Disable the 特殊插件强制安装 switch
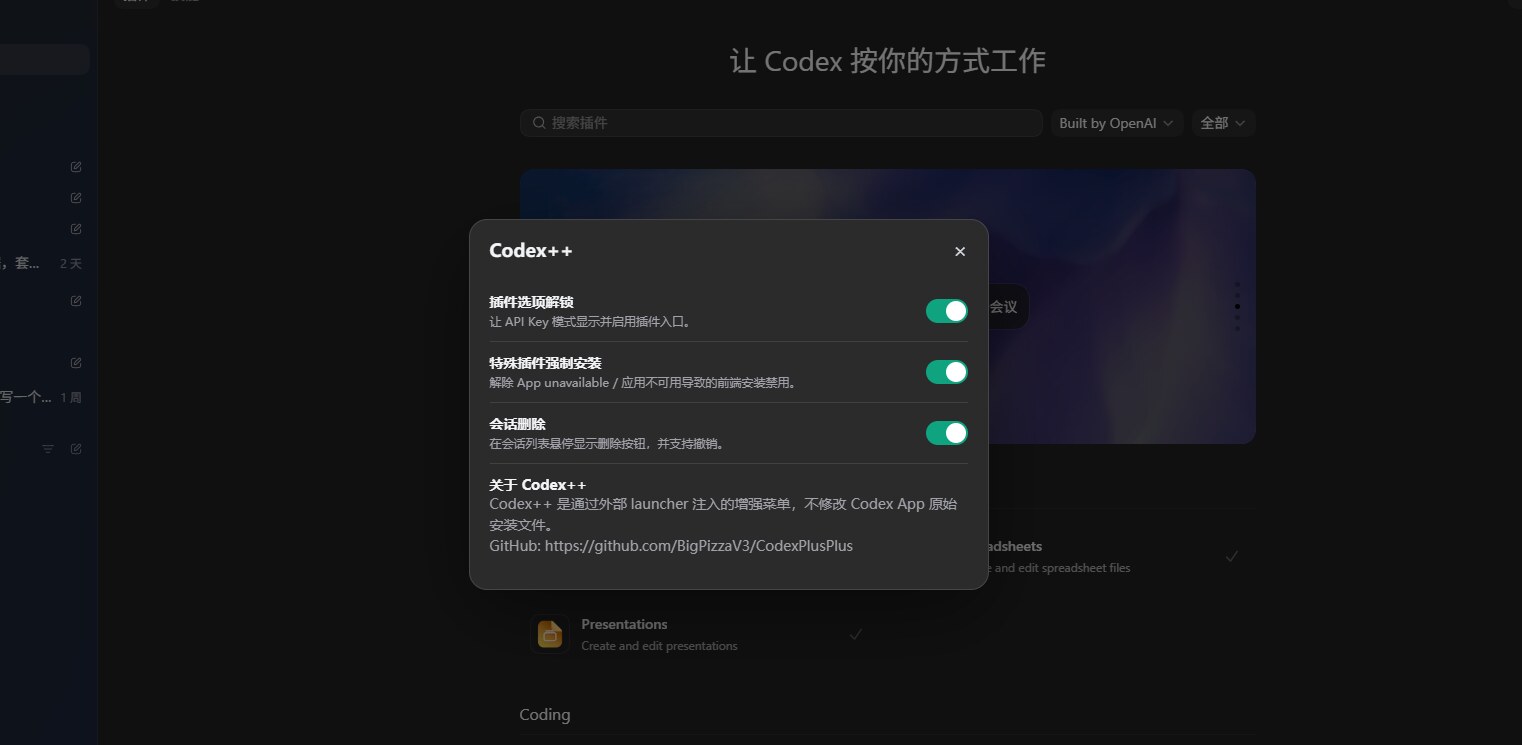1522x745 pixels. point(947,372)
